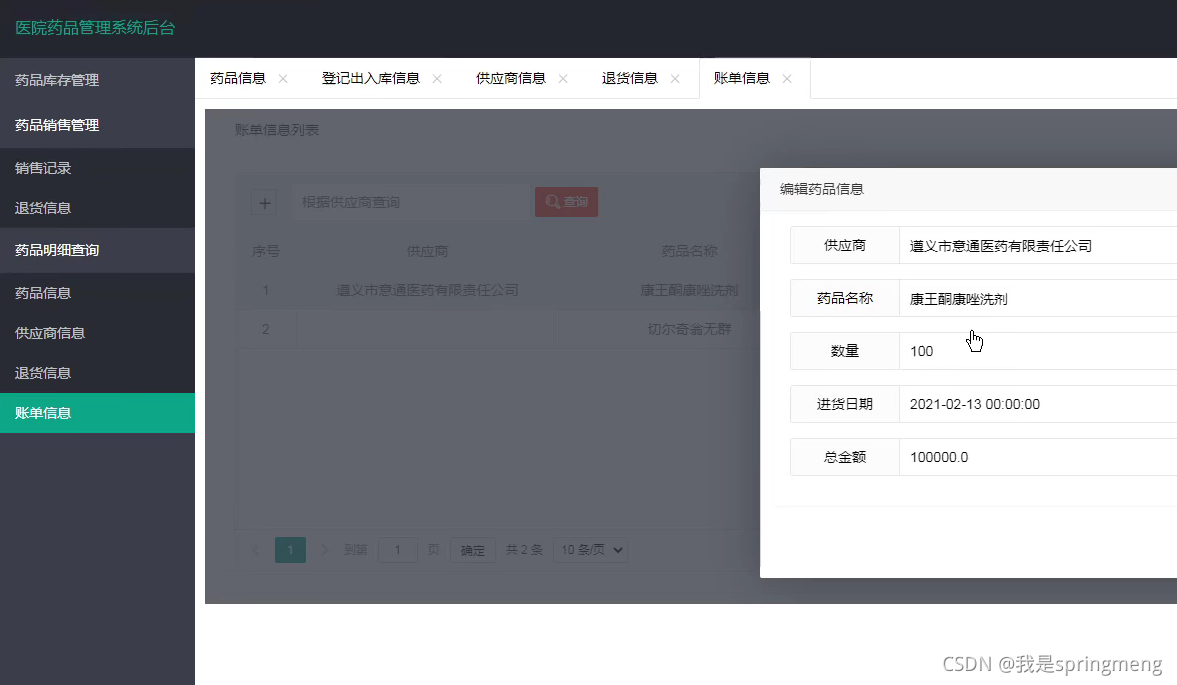This screenshot has width=1177, height=685.
Task: Click the 确定 pagination confirm button
Action: pyautogui.click(x=472, y=550)
